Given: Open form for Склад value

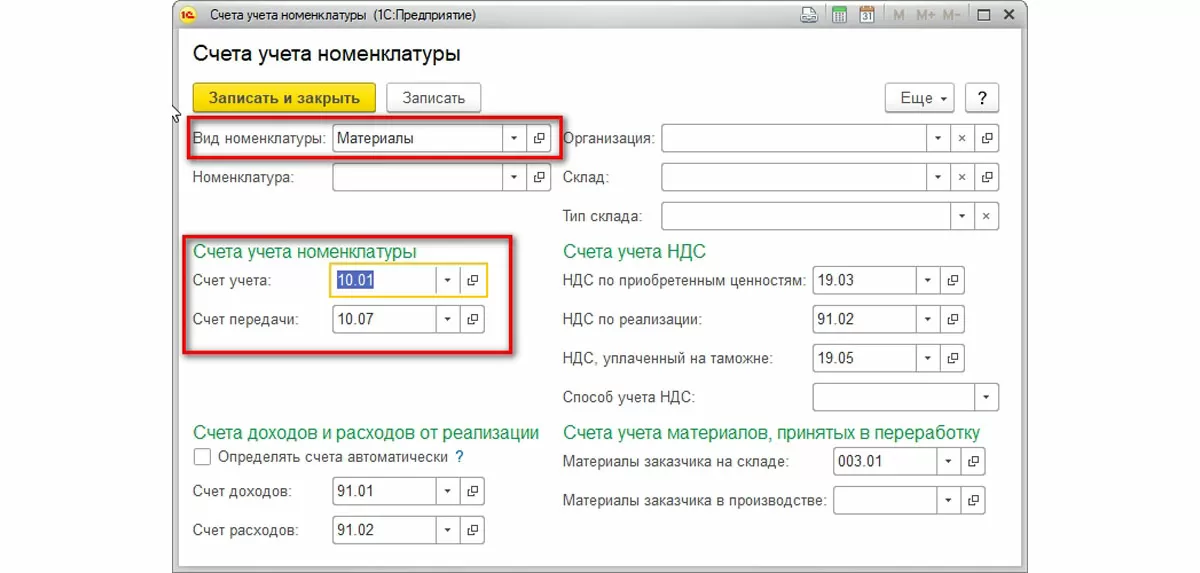Looking at the screenshot, I should pyautogui.click(x=987, y=177).
